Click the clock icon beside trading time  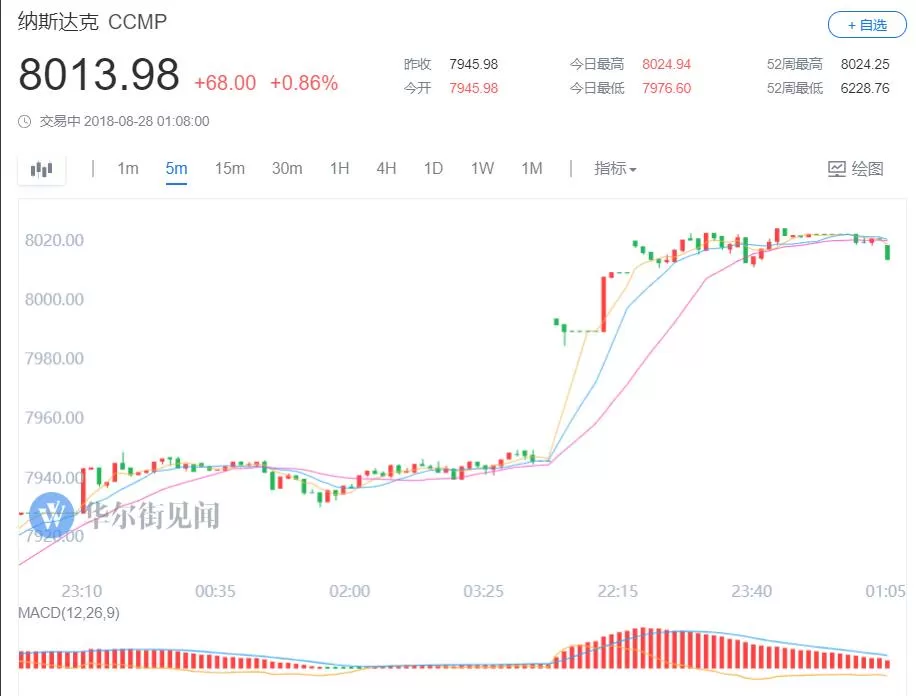[x=25, y=122]
